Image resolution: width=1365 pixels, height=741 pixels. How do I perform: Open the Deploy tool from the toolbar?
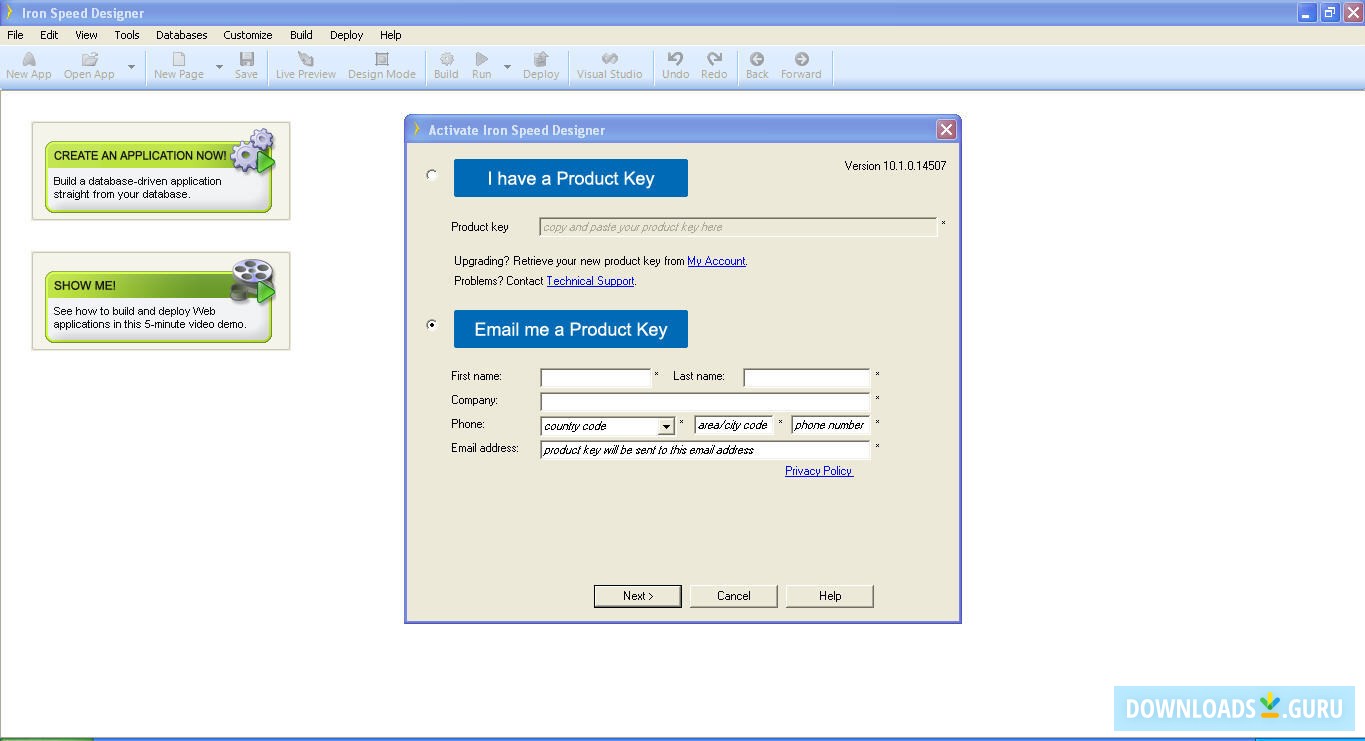tap(541, 64)
